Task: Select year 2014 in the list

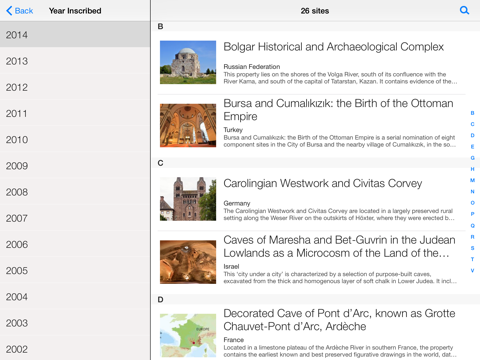Action: click(75, 35)
